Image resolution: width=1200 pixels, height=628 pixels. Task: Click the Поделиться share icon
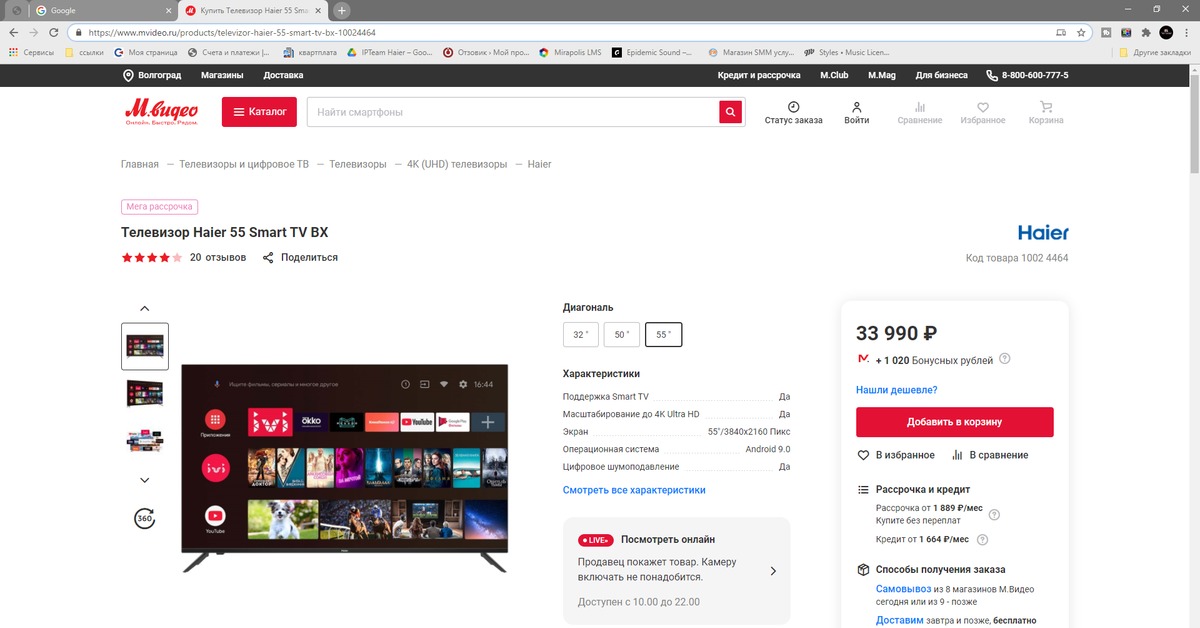pyautogui.click(x=268, y=258)
